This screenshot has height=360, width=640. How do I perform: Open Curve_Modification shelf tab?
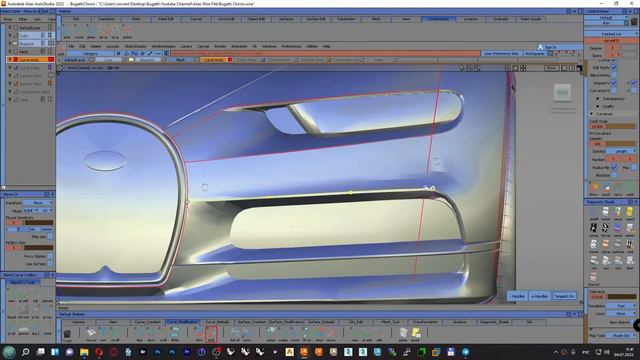[x=182, y=322]
